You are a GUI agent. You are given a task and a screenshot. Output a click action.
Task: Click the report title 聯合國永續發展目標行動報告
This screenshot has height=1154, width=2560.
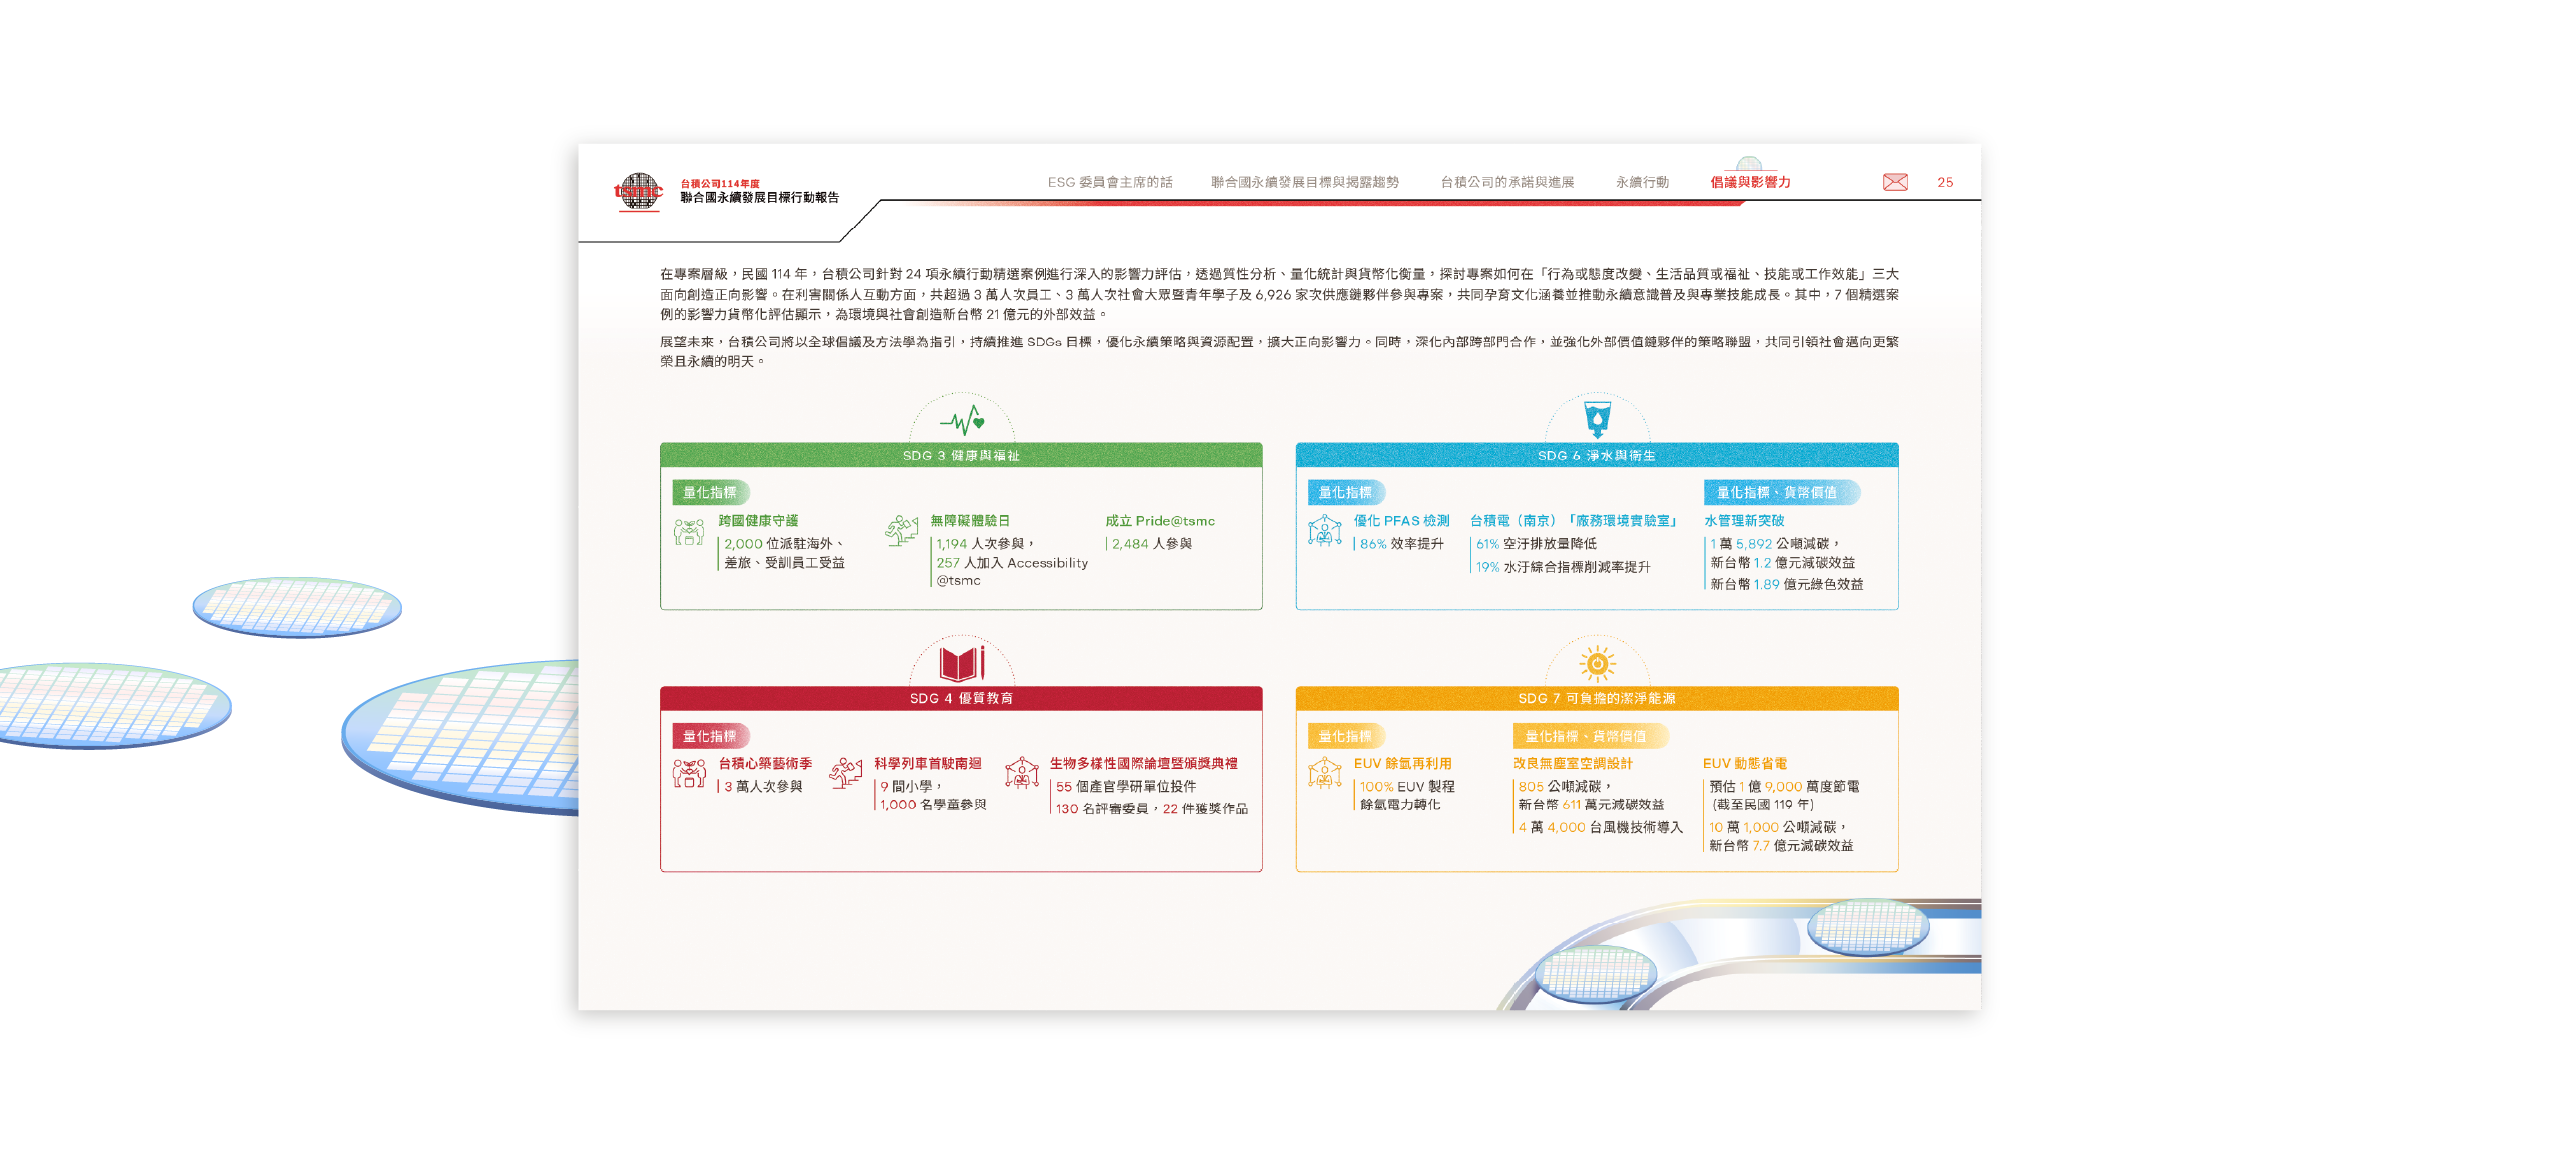pyautogui.click(x=760, y=197)
